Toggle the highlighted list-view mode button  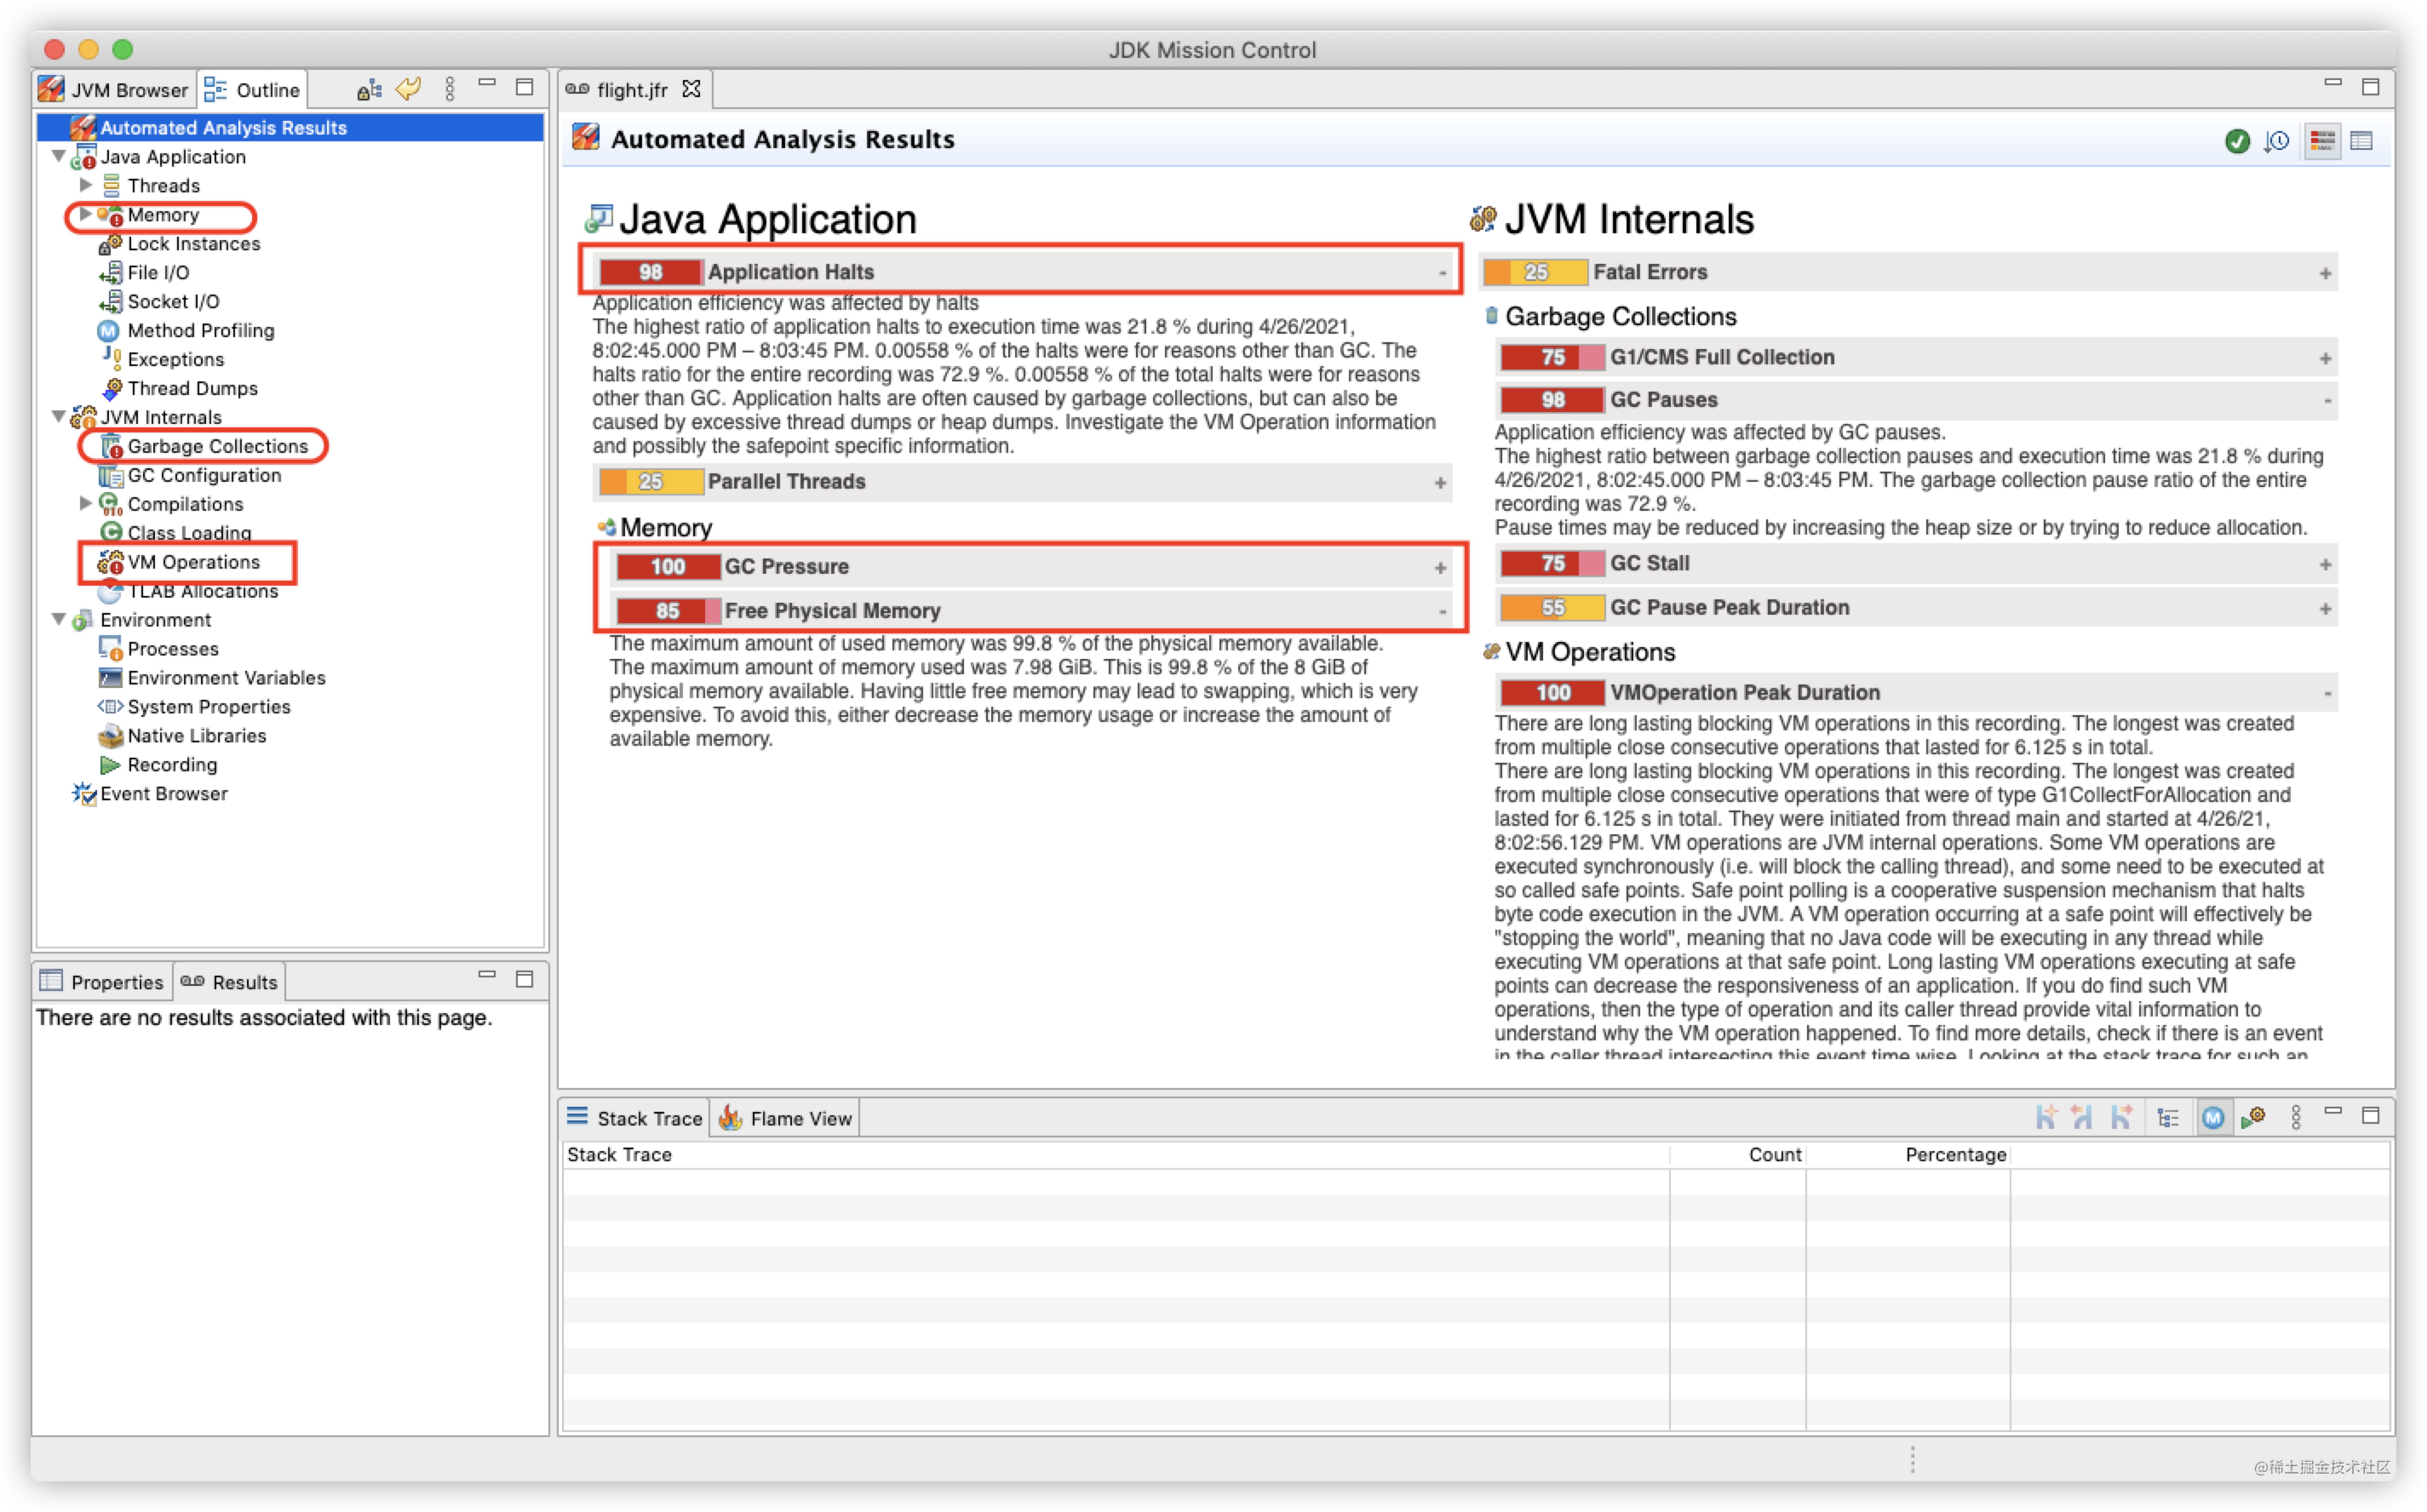click(x=2324, y=142)
